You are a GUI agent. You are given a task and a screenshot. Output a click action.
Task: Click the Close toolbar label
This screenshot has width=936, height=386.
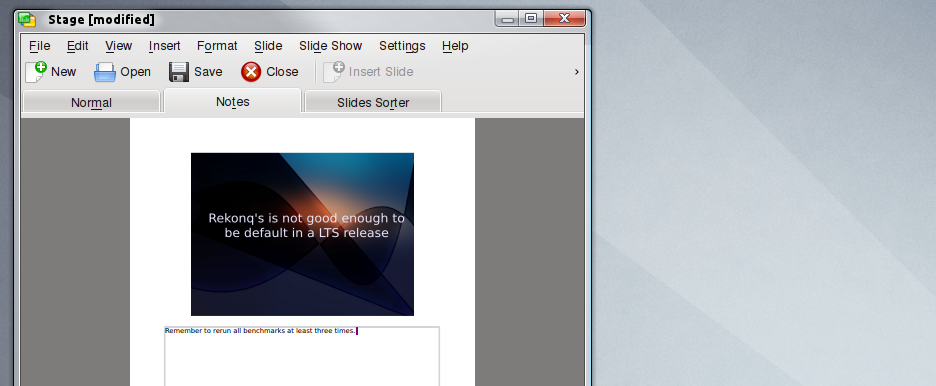(x=282, y=72)
